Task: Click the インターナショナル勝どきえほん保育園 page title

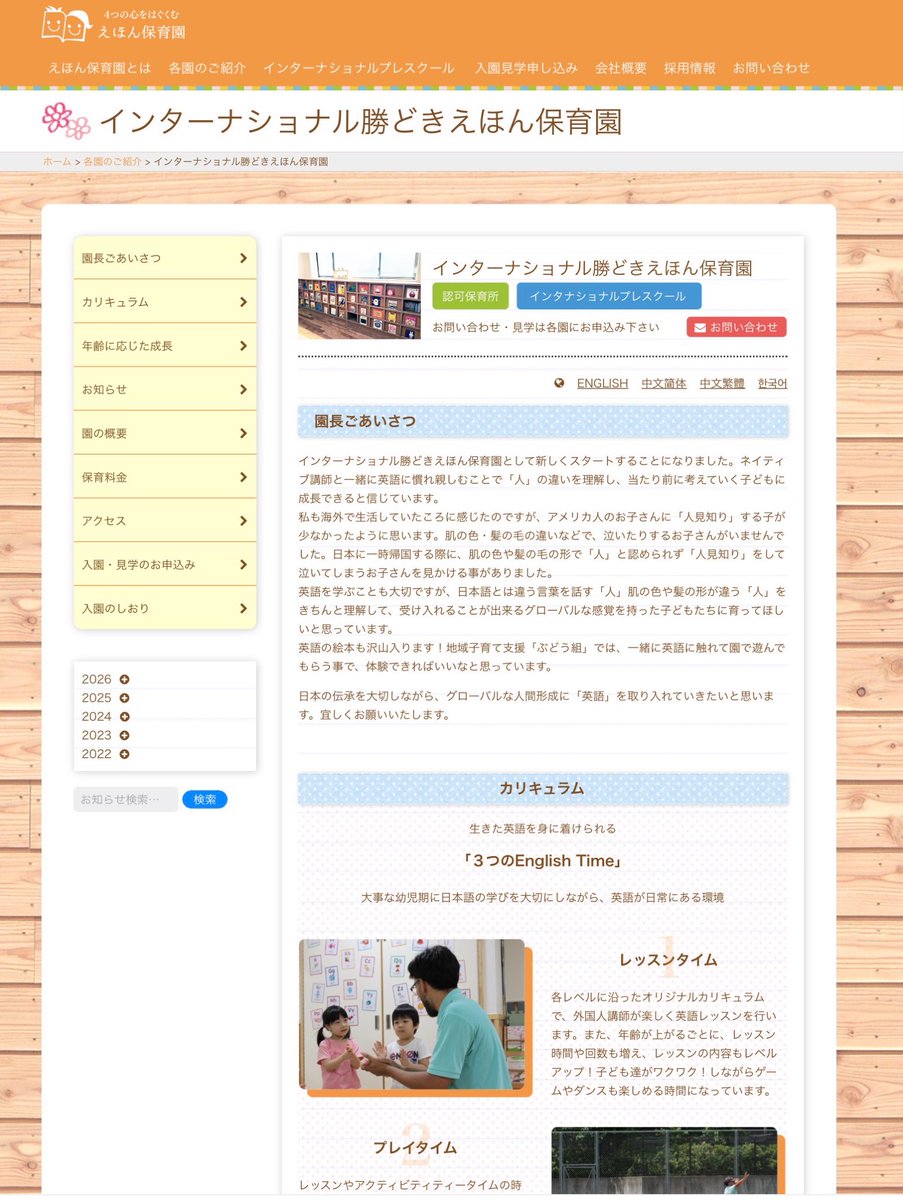Action: [361, 122]
